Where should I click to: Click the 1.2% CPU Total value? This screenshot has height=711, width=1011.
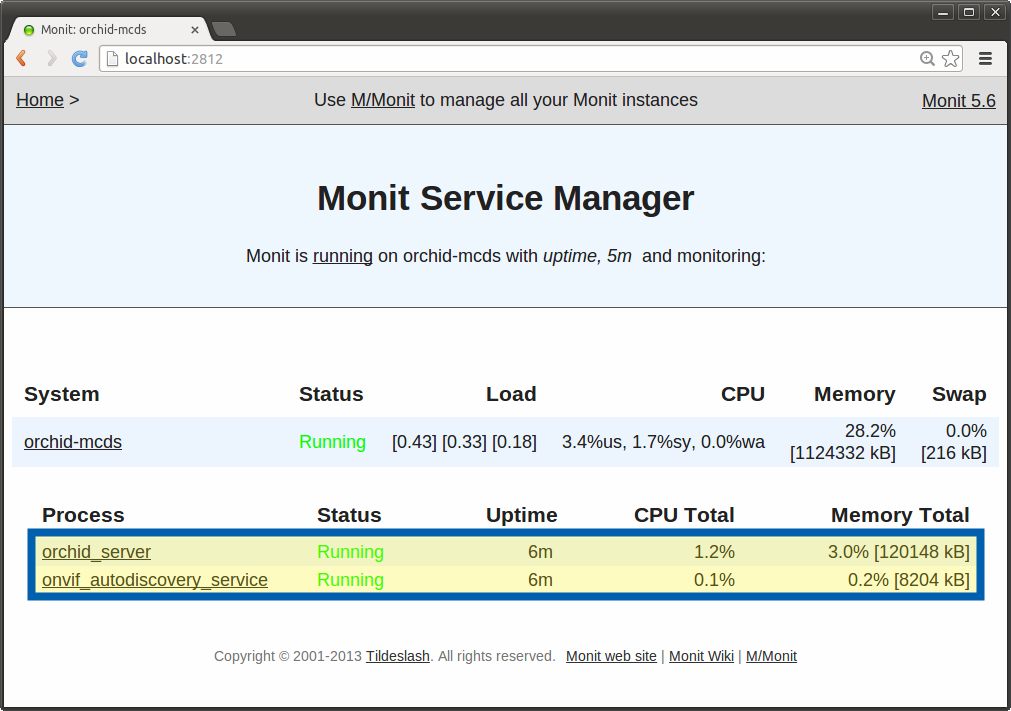[x=714, y=552]
